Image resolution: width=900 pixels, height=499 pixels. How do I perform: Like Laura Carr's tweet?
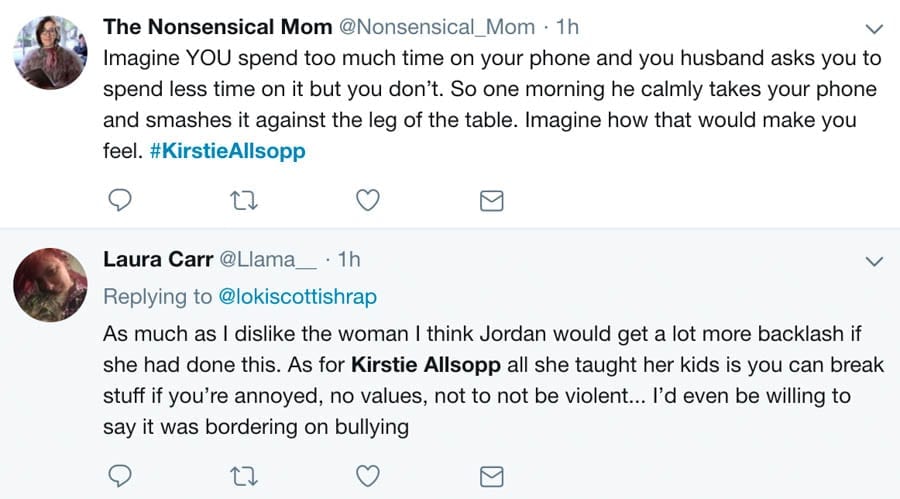[x=368, y=474]
